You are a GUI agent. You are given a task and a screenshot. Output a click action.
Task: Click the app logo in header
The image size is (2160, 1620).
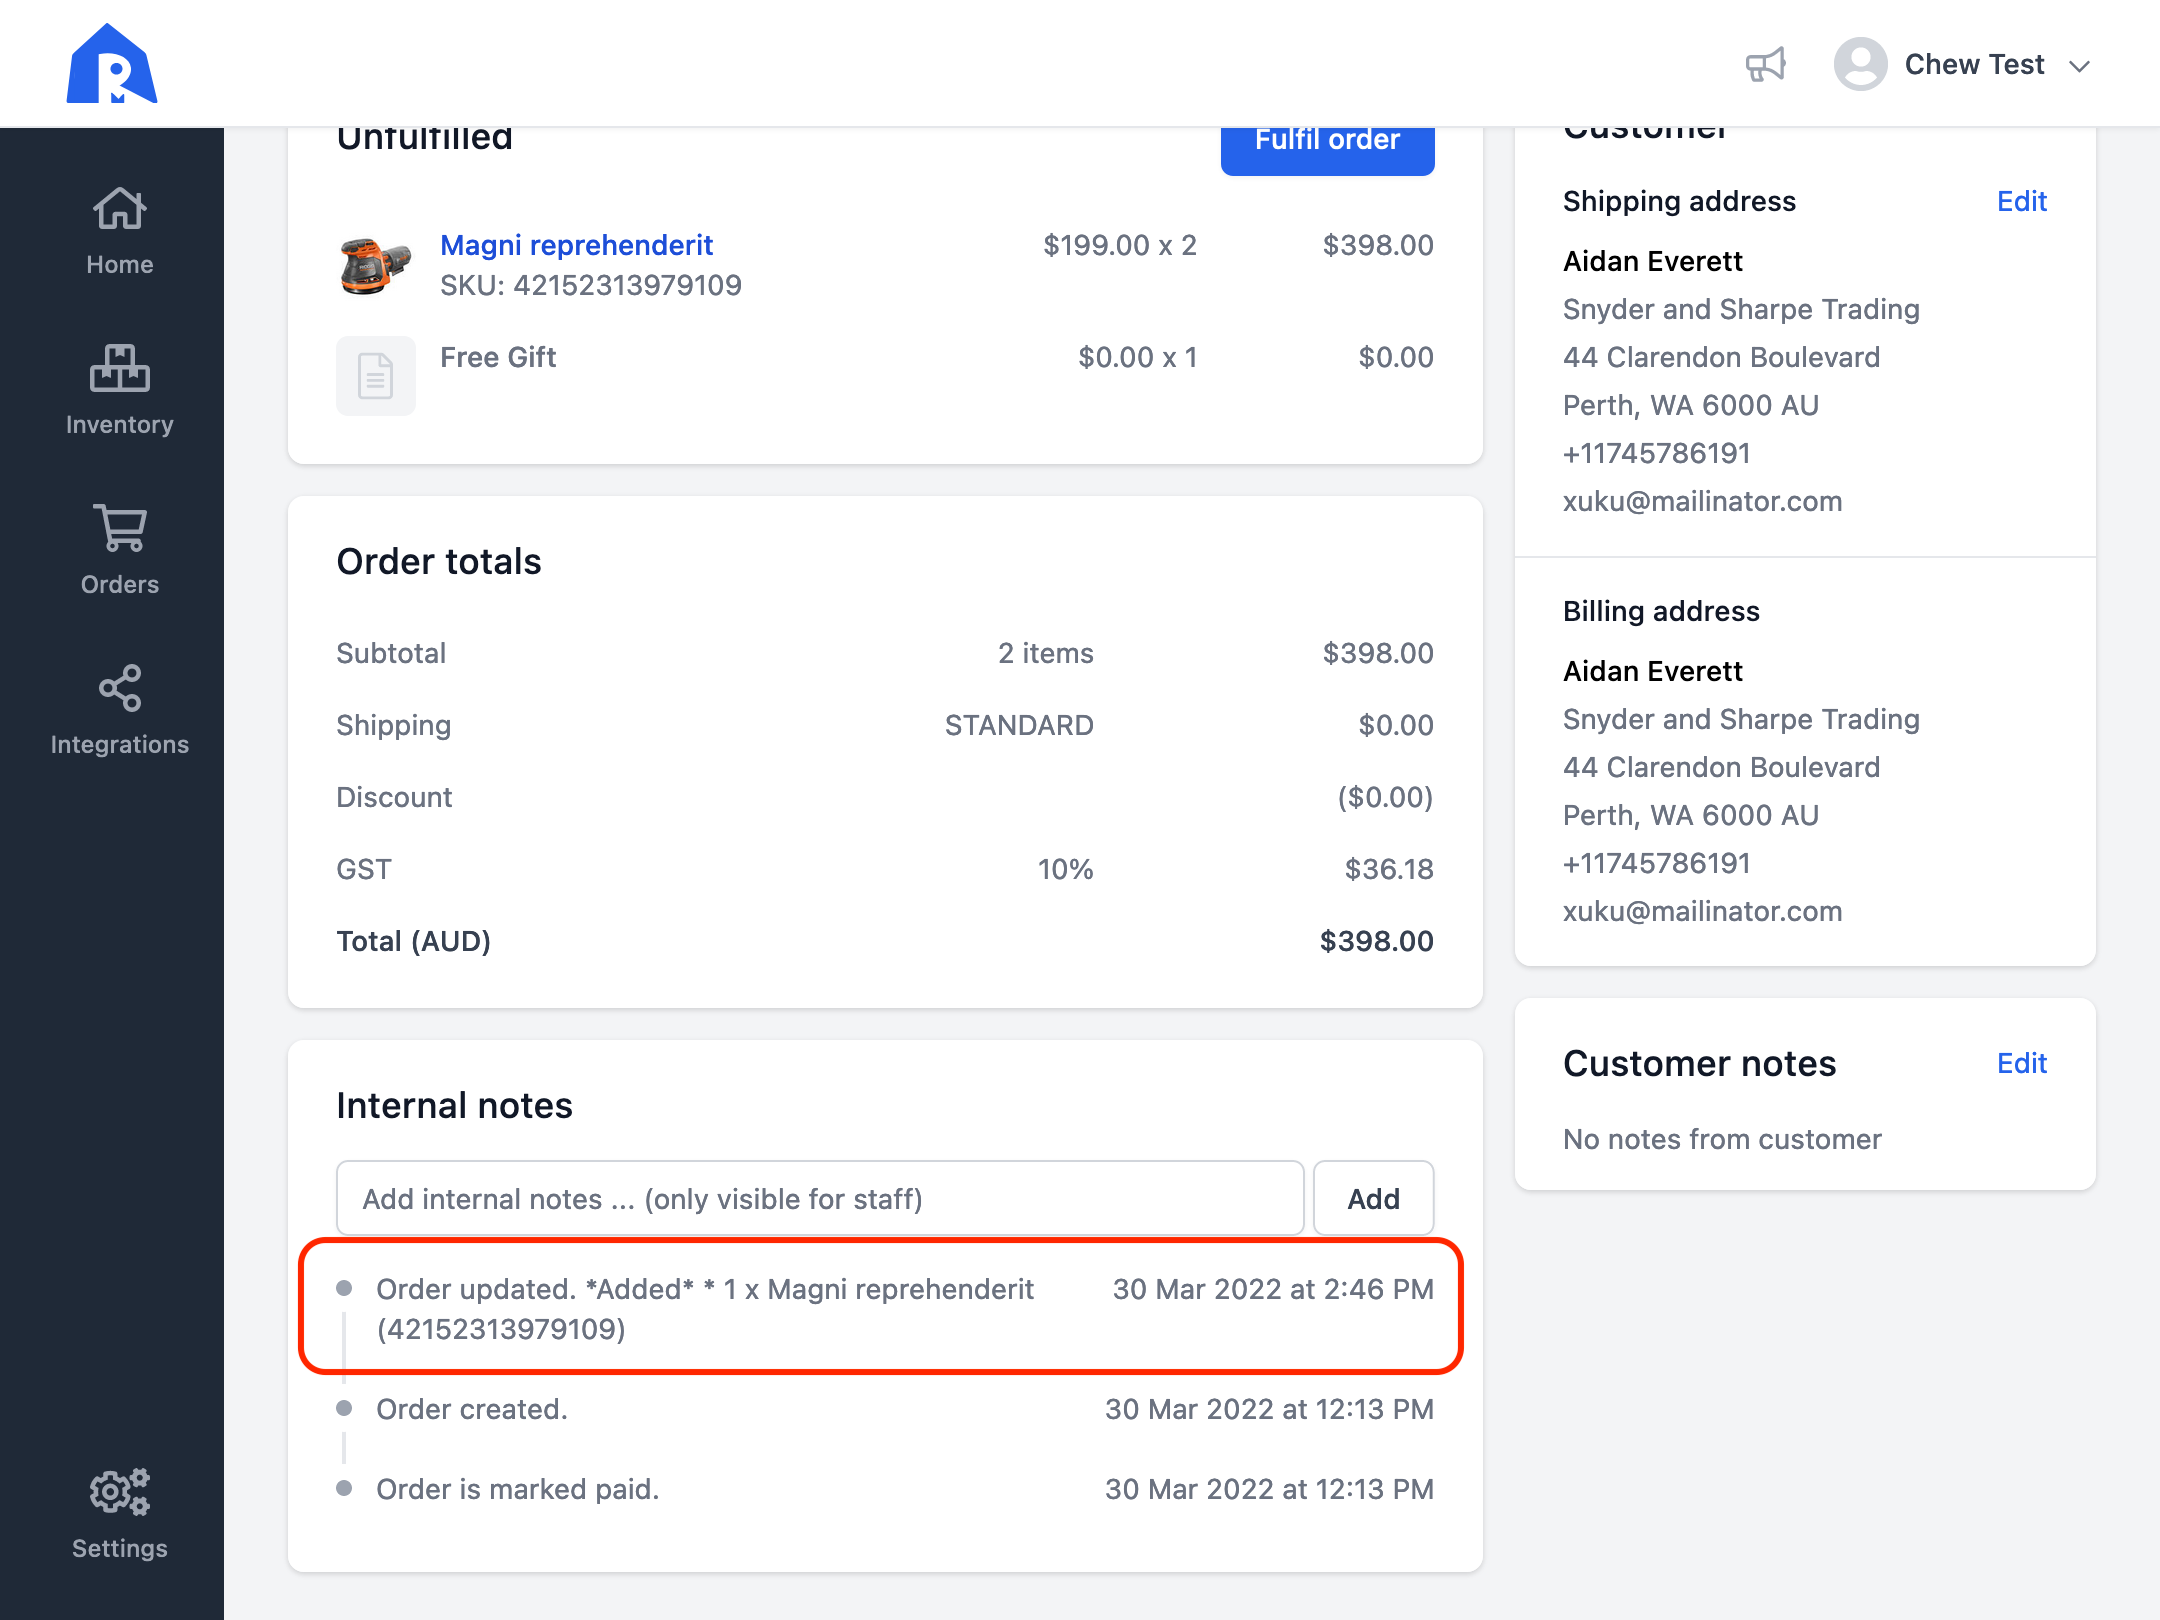pyautogui.click(x=112, y=64)
